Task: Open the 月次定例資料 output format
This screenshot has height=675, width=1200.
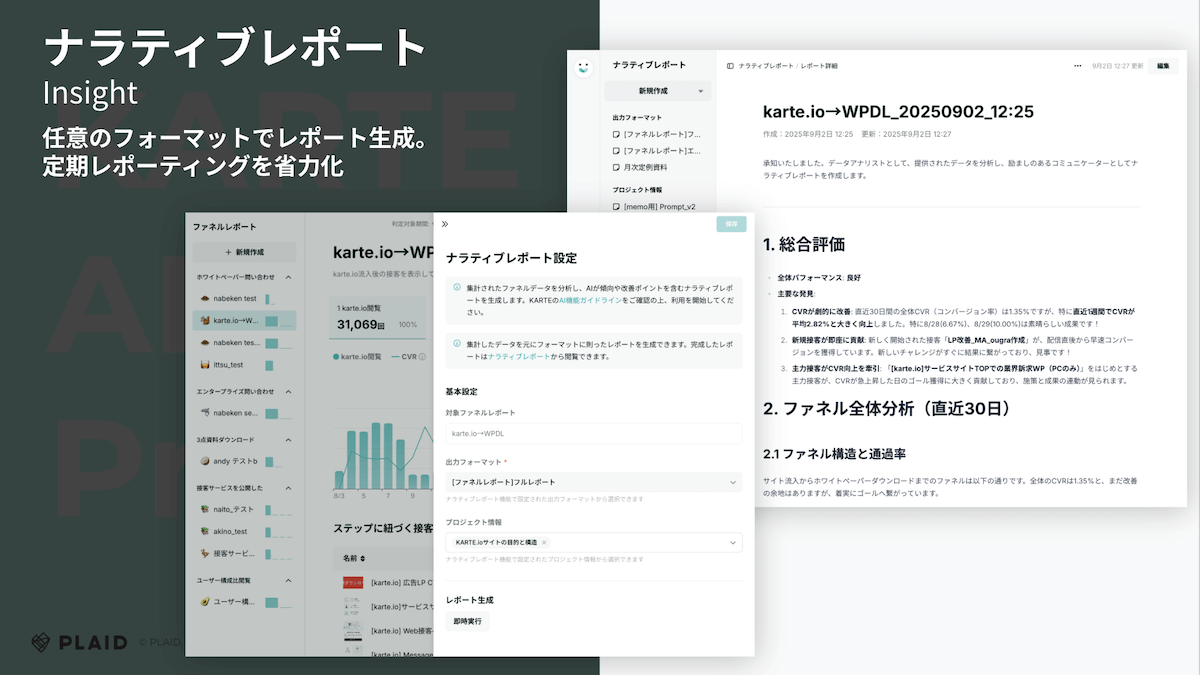Action: pos(640,167)
